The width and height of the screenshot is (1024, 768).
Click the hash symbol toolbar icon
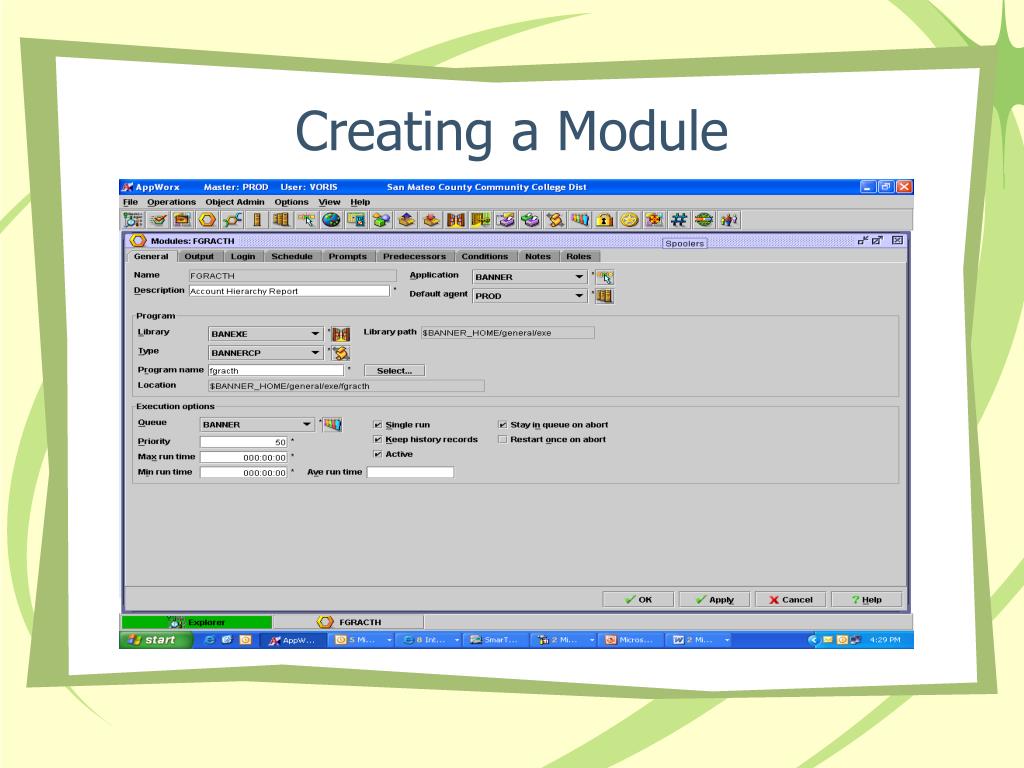[x=679, y=220]
